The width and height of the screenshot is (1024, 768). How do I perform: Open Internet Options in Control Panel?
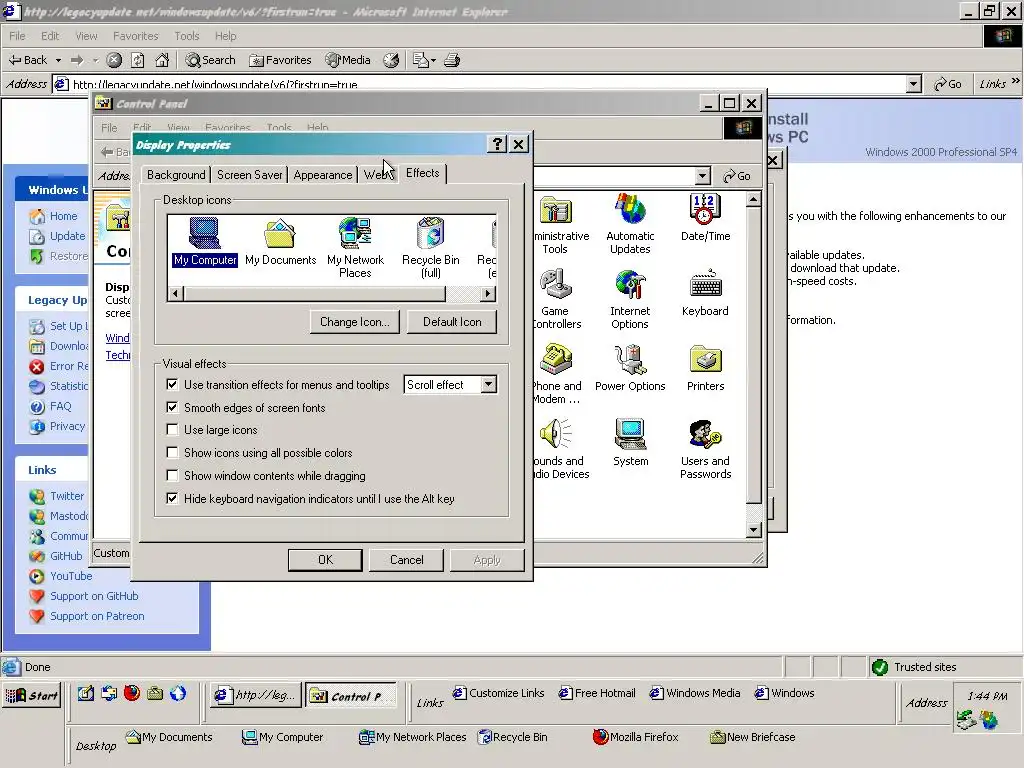point(630,299)
